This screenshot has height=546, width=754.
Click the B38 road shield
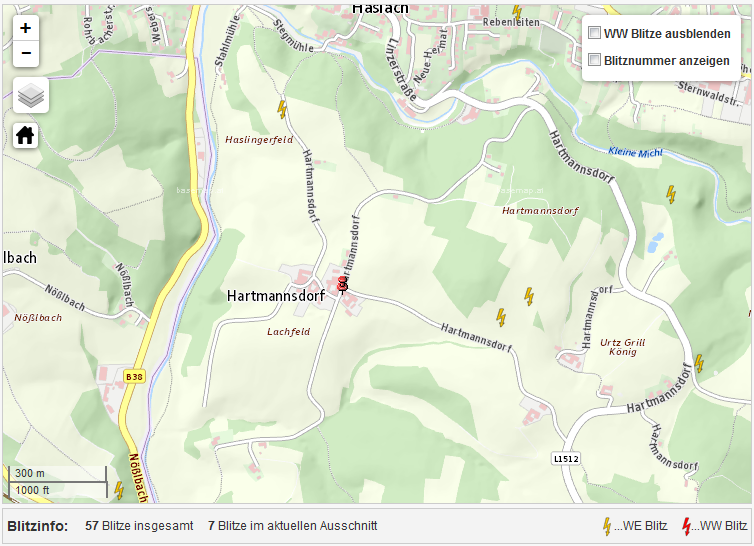tap(135, 376)
